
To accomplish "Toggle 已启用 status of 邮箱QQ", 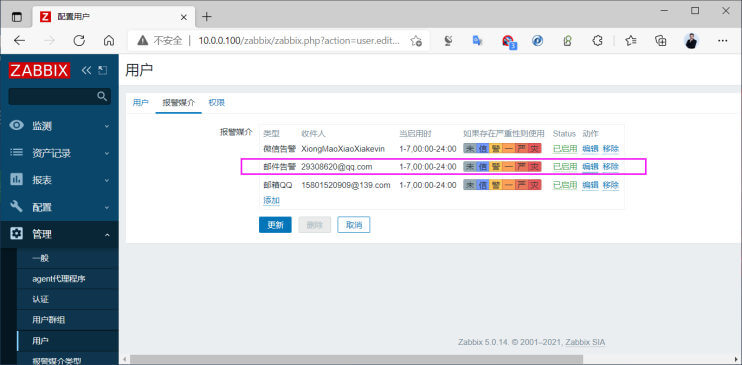I will 565,185.
